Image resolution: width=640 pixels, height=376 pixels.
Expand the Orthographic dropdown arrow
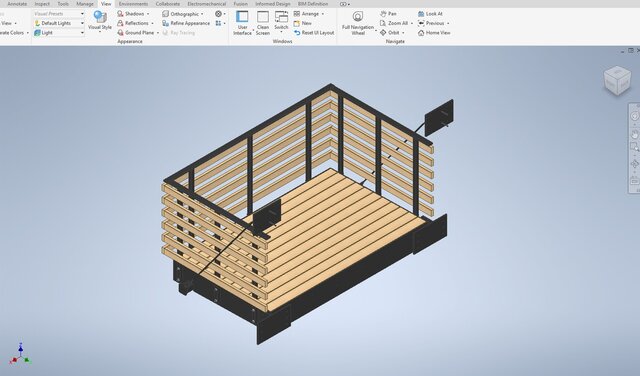click(x=202, y=14)
